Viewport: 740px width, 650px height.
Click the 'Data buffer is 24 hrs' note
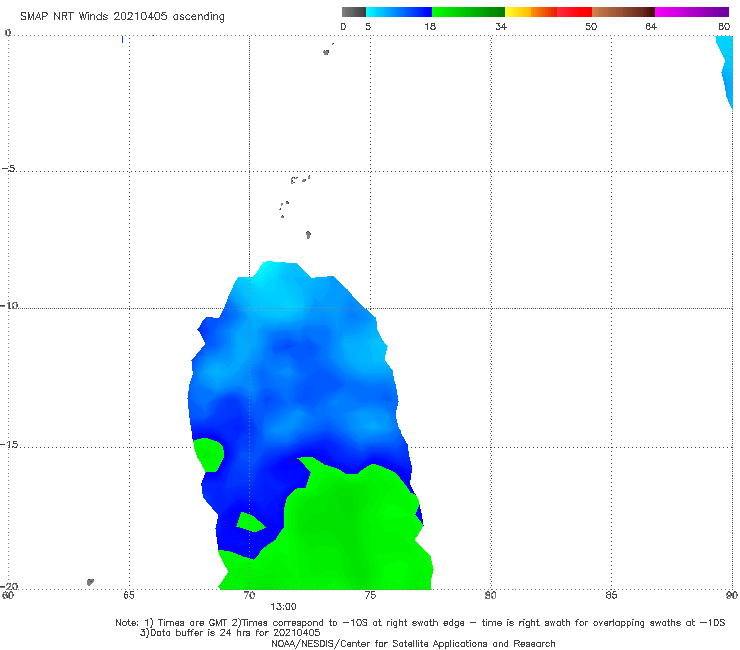(x=230, y=633)
